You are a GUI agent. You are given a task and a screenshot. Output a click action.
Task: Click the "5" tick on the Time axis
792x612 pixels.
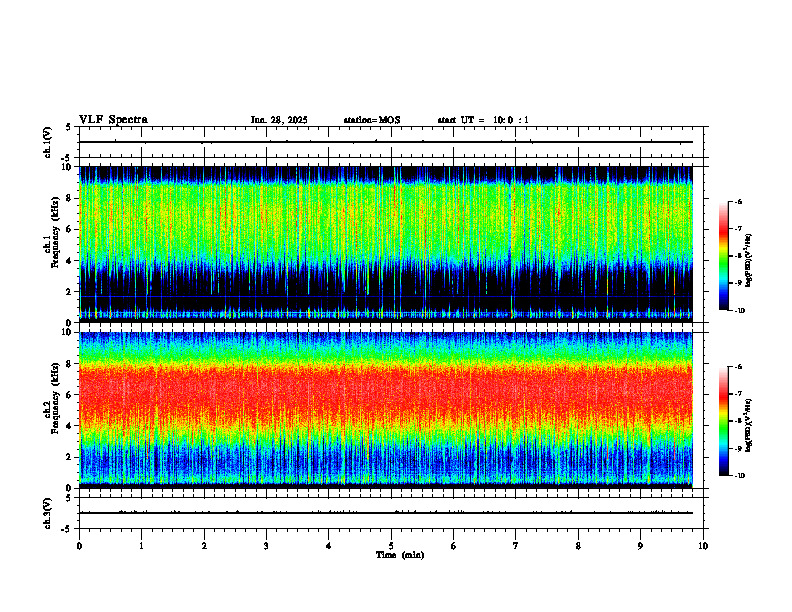pyautogui.click(x=391, y=546)
